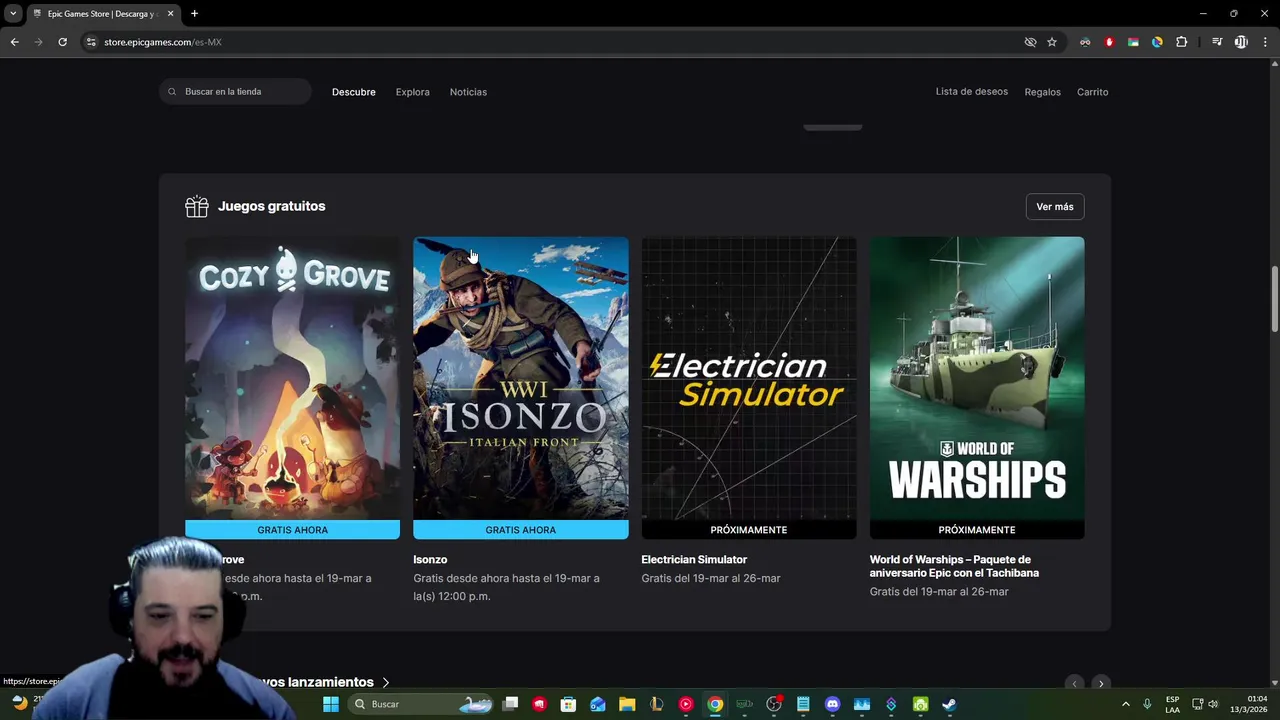The width and height of the screenshot is (1280, 720).
Task: Open the Electrician Simulator cover
Action: coord(749,378)
